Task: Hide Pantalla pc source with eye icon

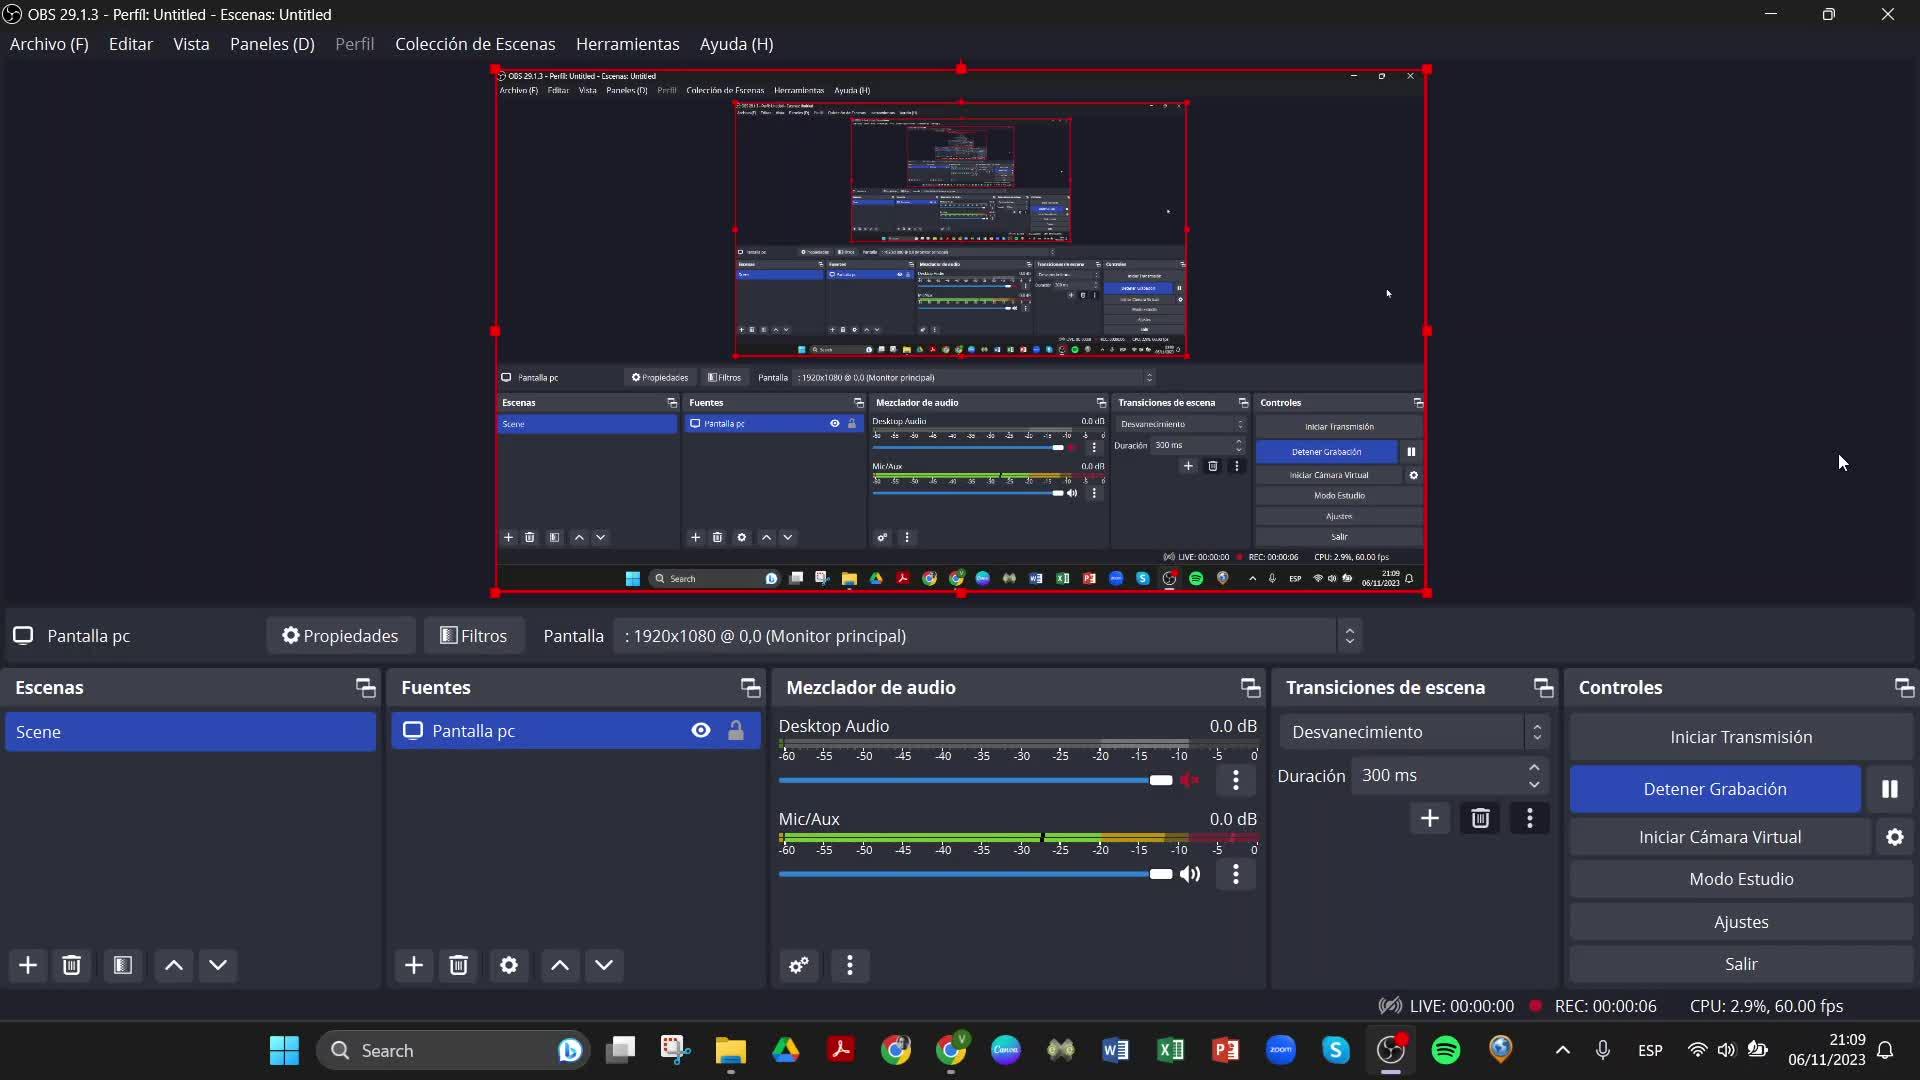Action: tap(701, 731)
